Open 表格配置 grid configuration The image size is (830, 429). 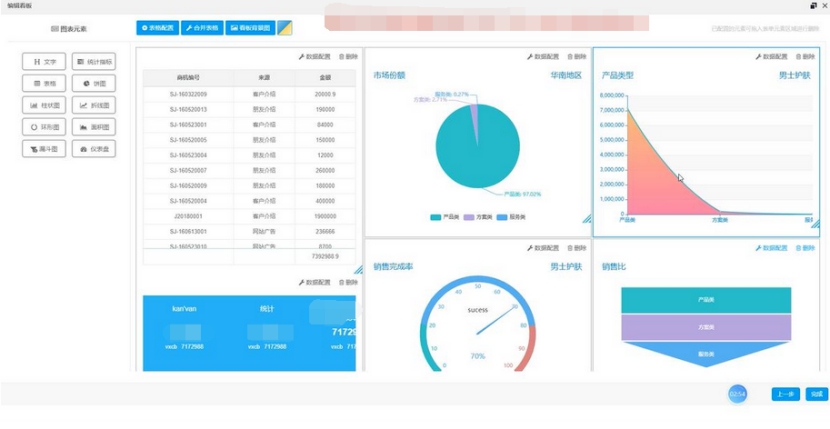point(158,28)
